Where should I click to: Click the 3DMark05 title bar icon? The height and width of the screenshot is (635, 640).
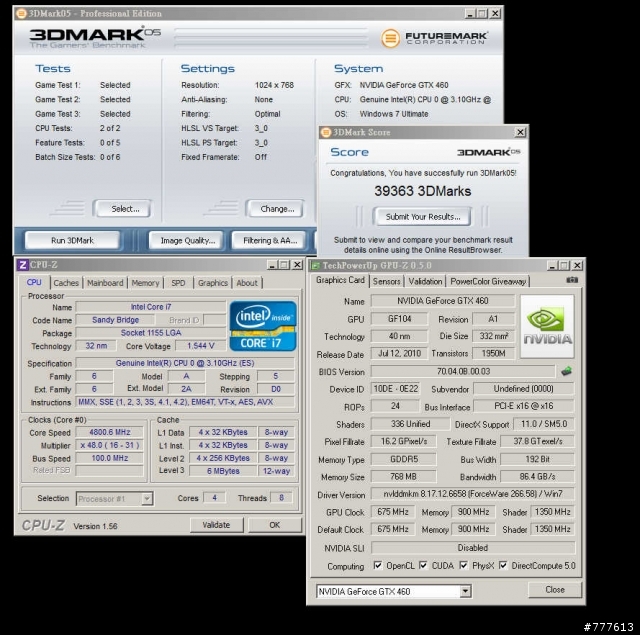(21, 13)
